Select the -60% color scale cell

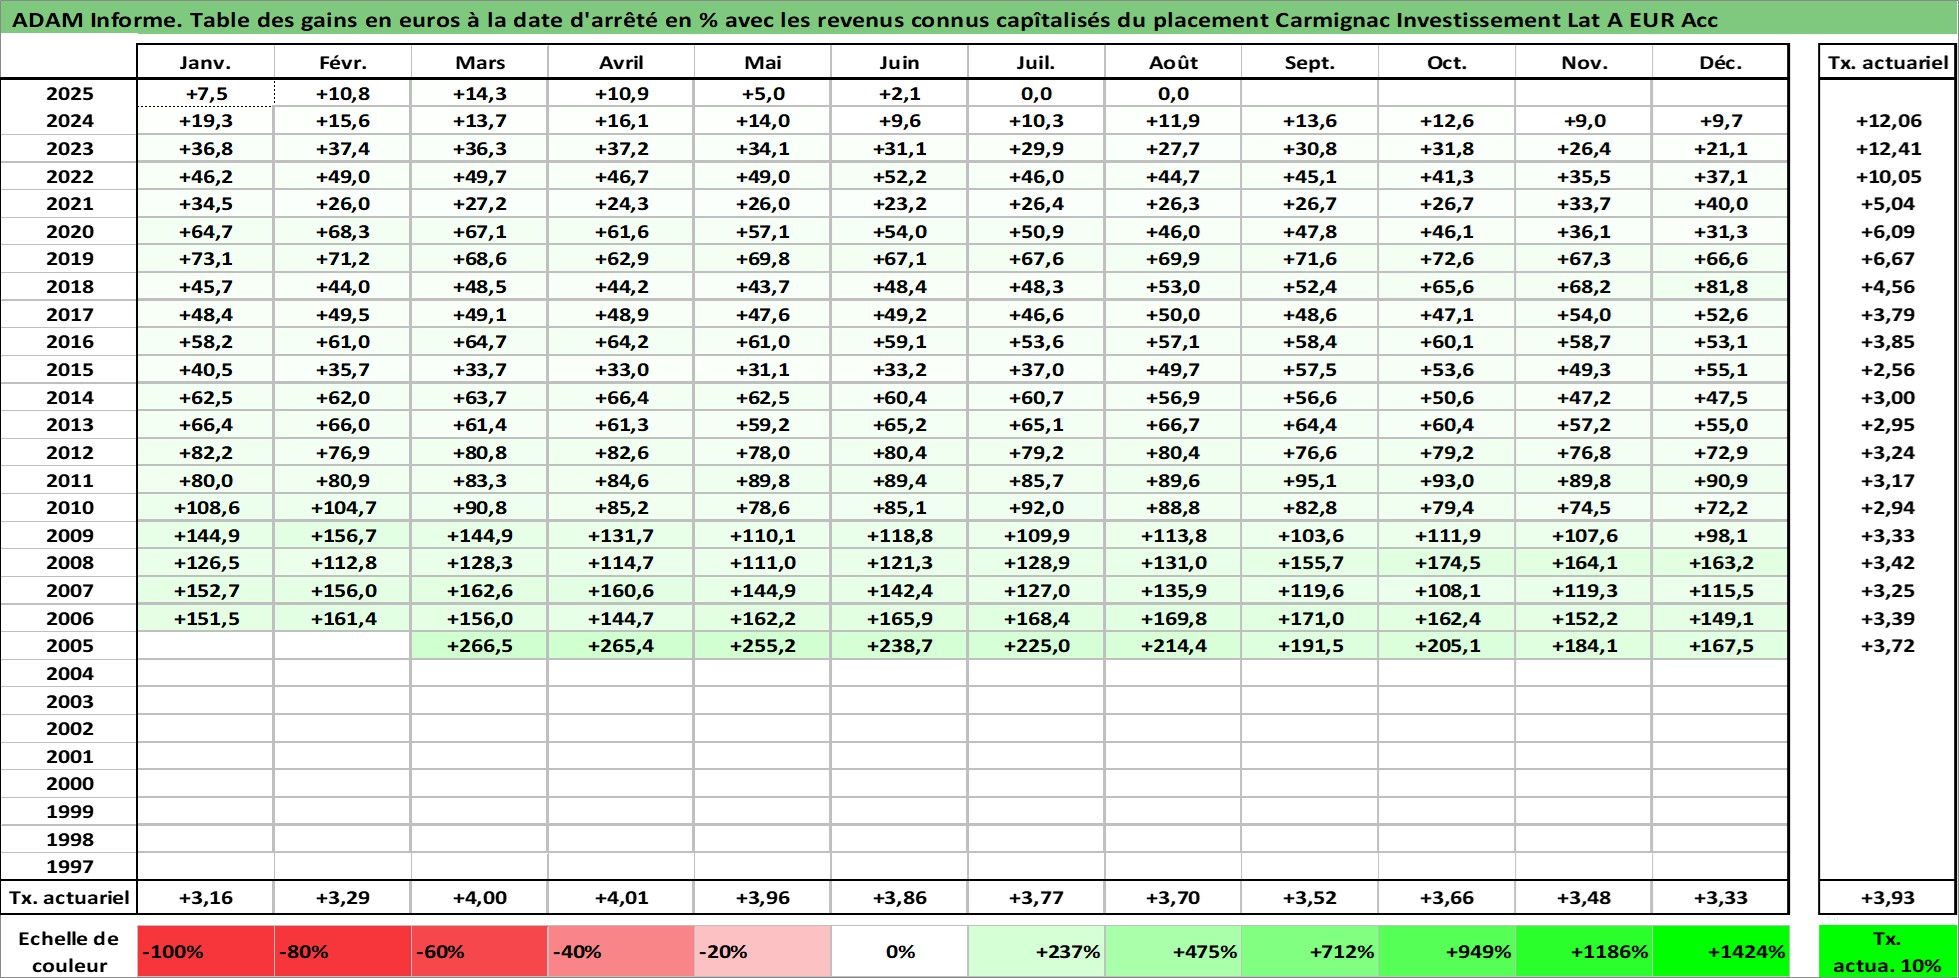pos(479,951)
